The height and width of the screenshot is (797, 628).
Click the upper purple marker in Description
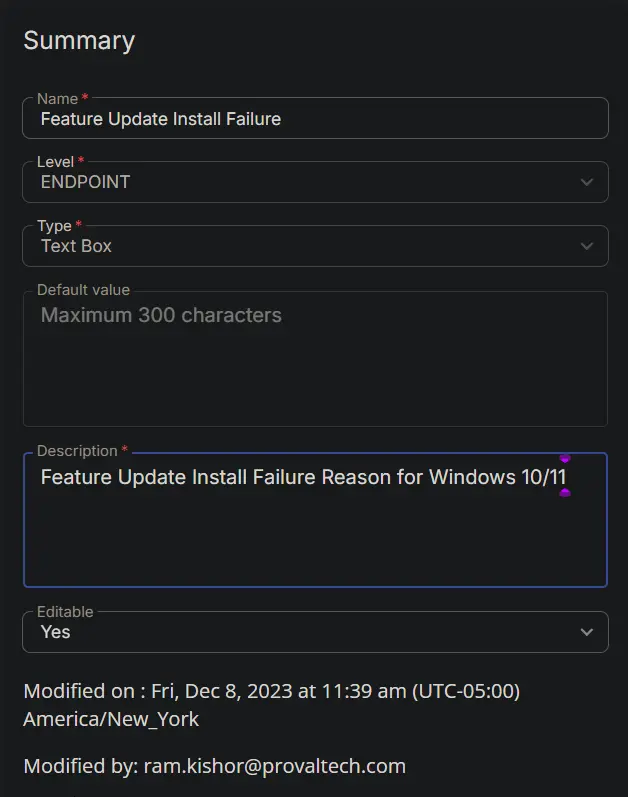(564, 458)
